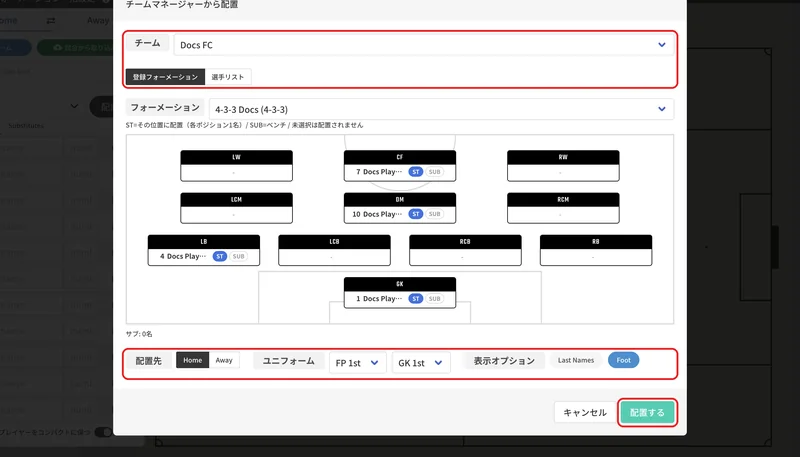This screenshot has width=800, height=457.
Task: Click the swap Home/Away arrows icon in background
Action: (51, 20)
